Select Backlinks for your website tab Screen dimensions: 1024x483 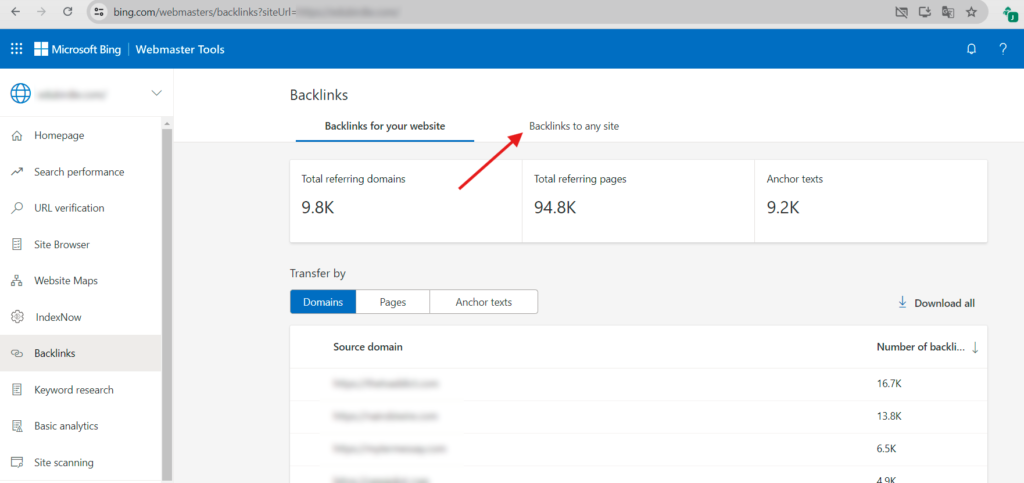[x=384, y=126]
